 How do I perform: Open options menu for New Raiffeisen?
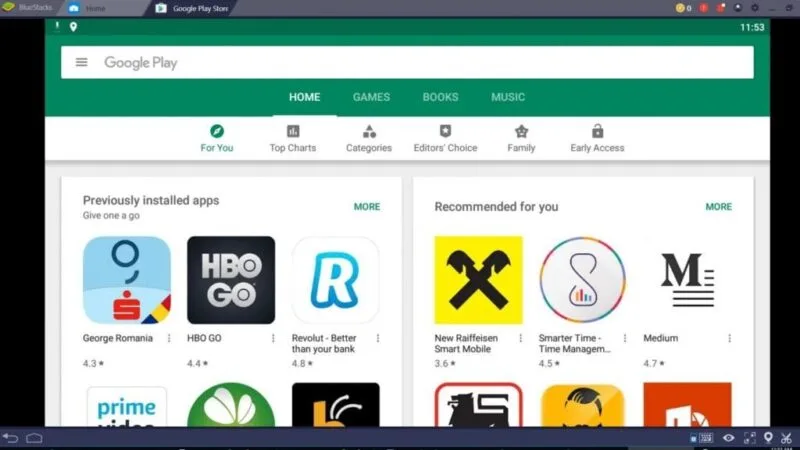pos(520,338)
